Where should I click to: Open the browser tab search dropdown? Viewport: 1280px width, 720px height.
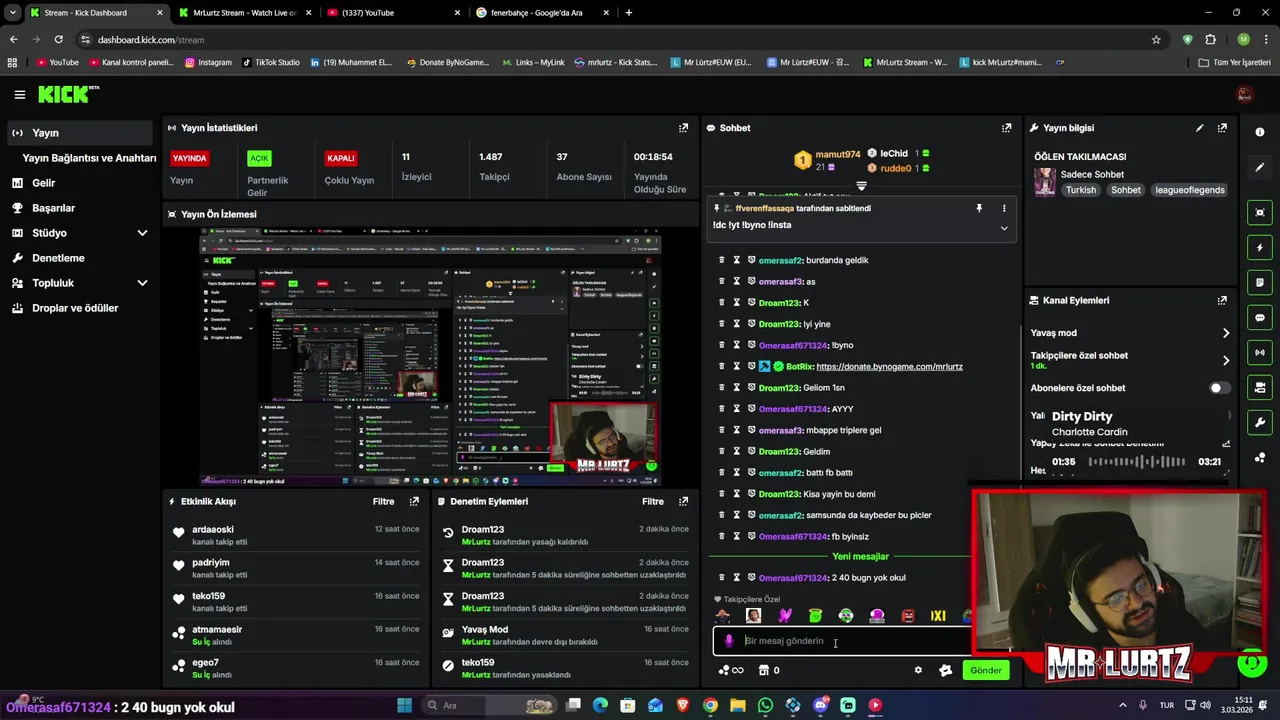[x=12, y=12]
